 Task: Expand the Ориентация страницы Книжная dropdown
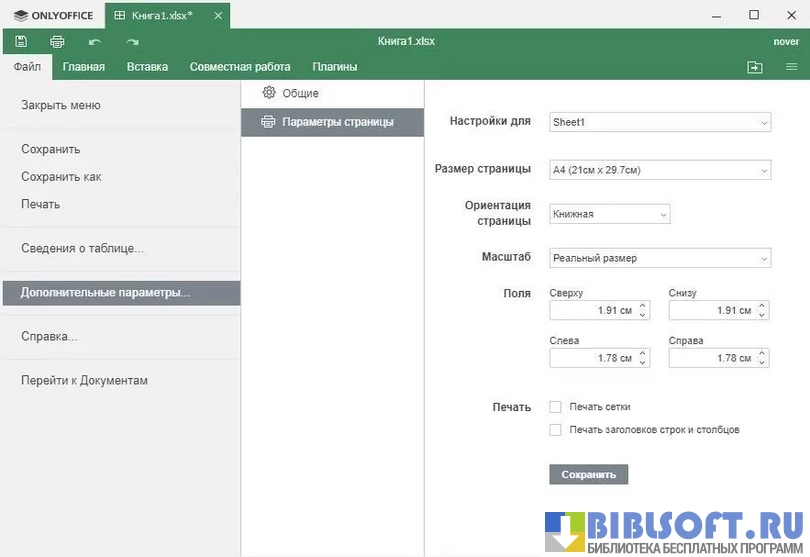pos(609,214)
